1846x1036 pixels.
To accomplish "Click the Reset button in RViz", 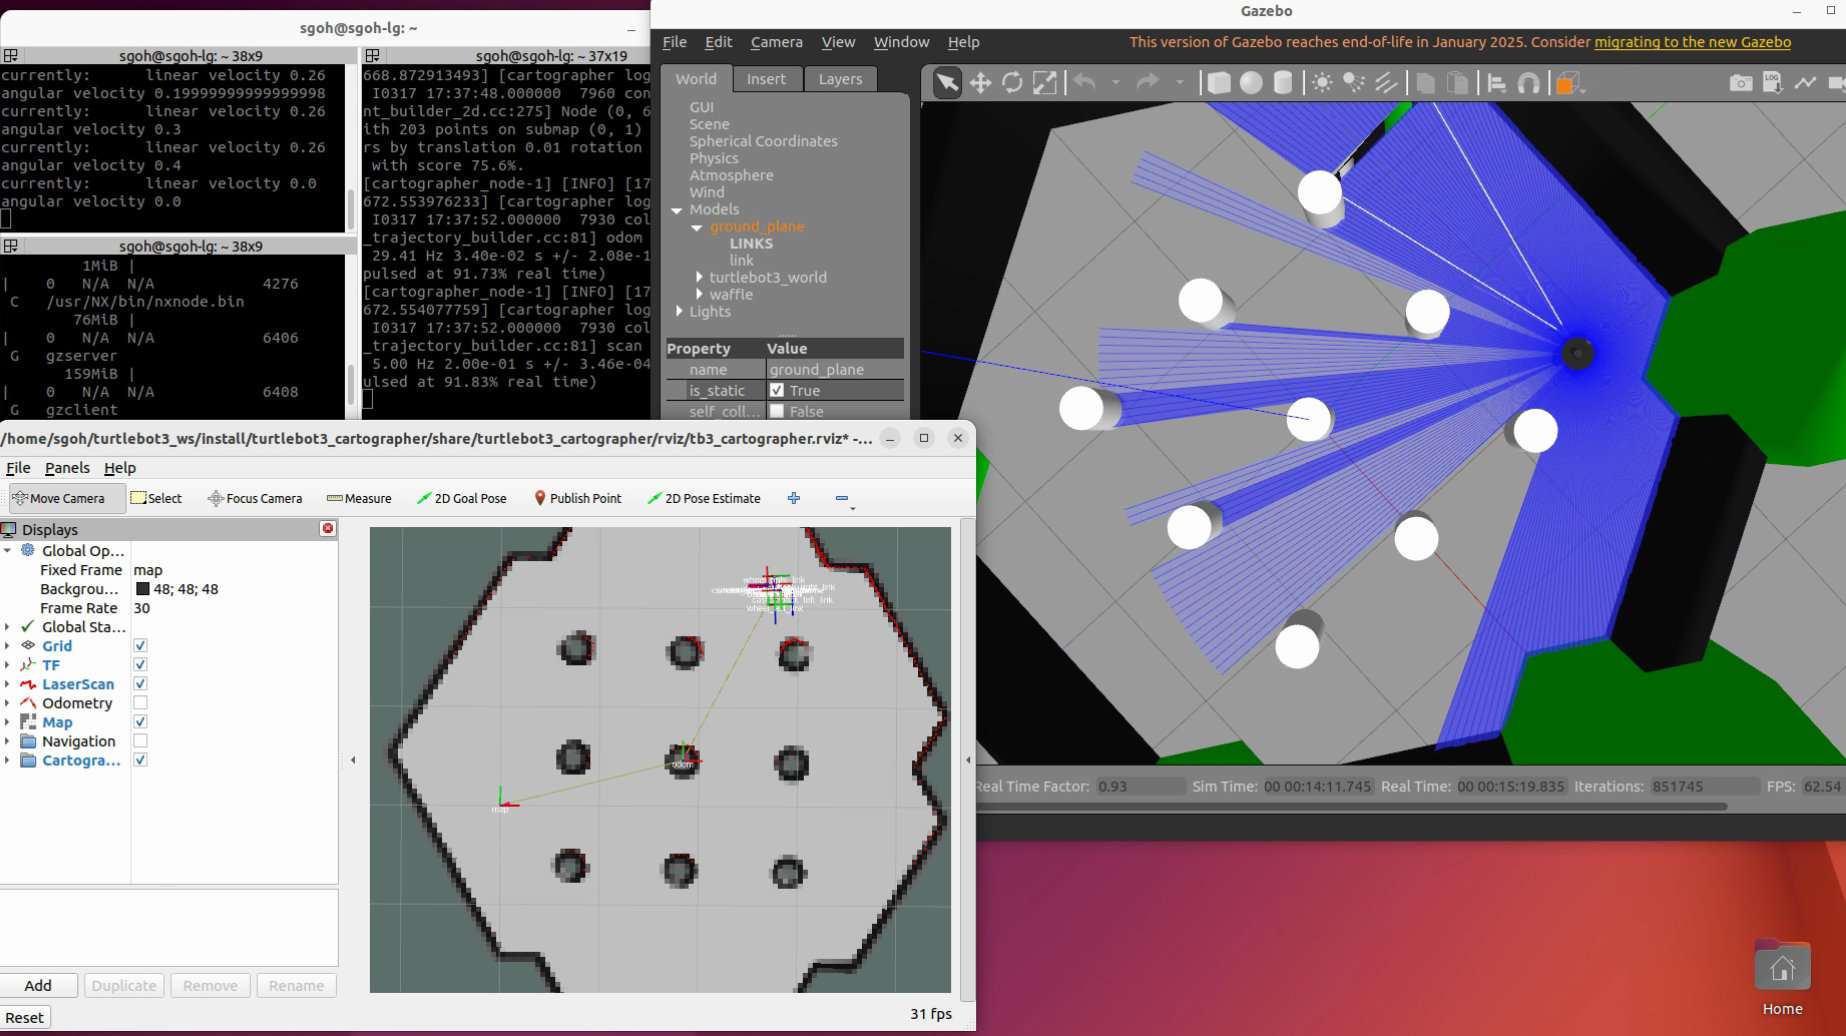I will point(24,1017).
